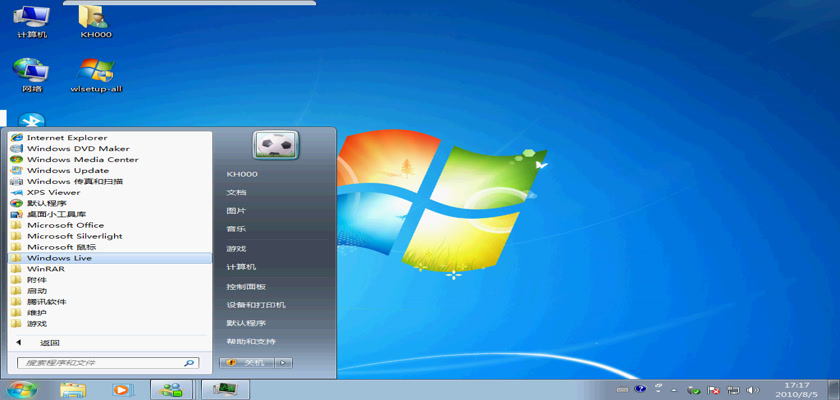Click the Start orb on the taskbar
The image size is (840, 400).
click(x=22, y=390)
